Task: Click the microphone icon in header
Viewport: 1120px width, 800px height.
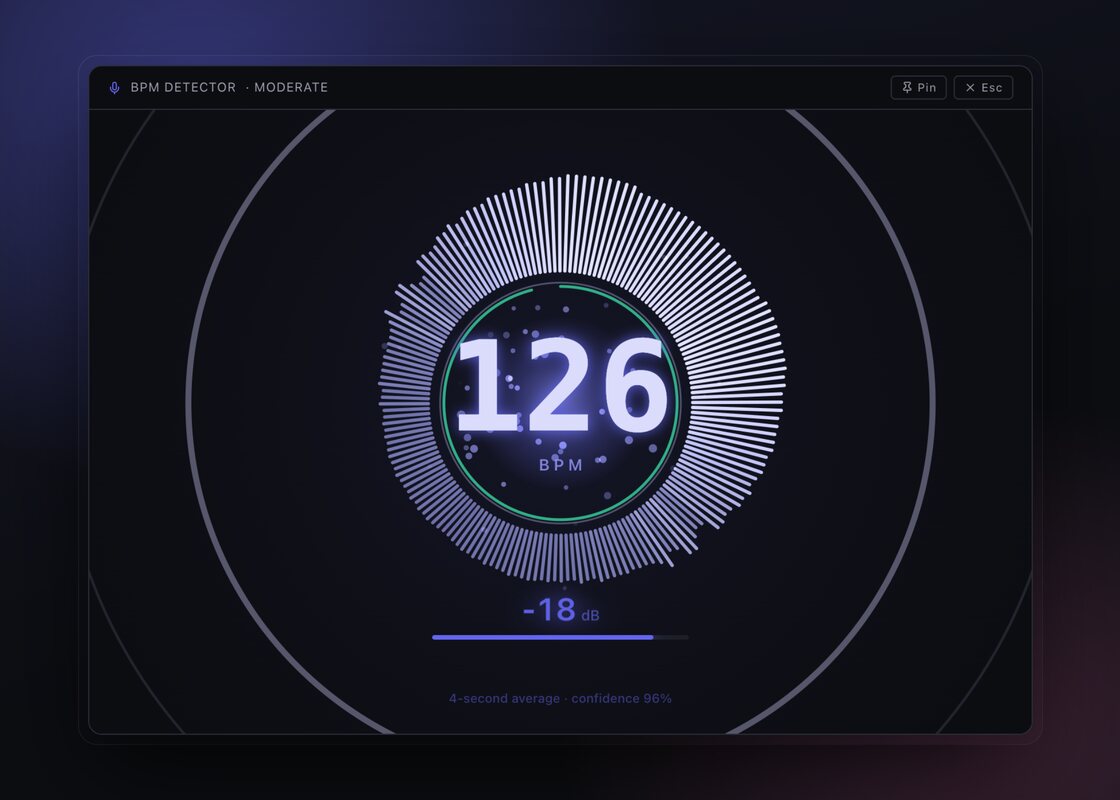Action: (x=114, y=88)
